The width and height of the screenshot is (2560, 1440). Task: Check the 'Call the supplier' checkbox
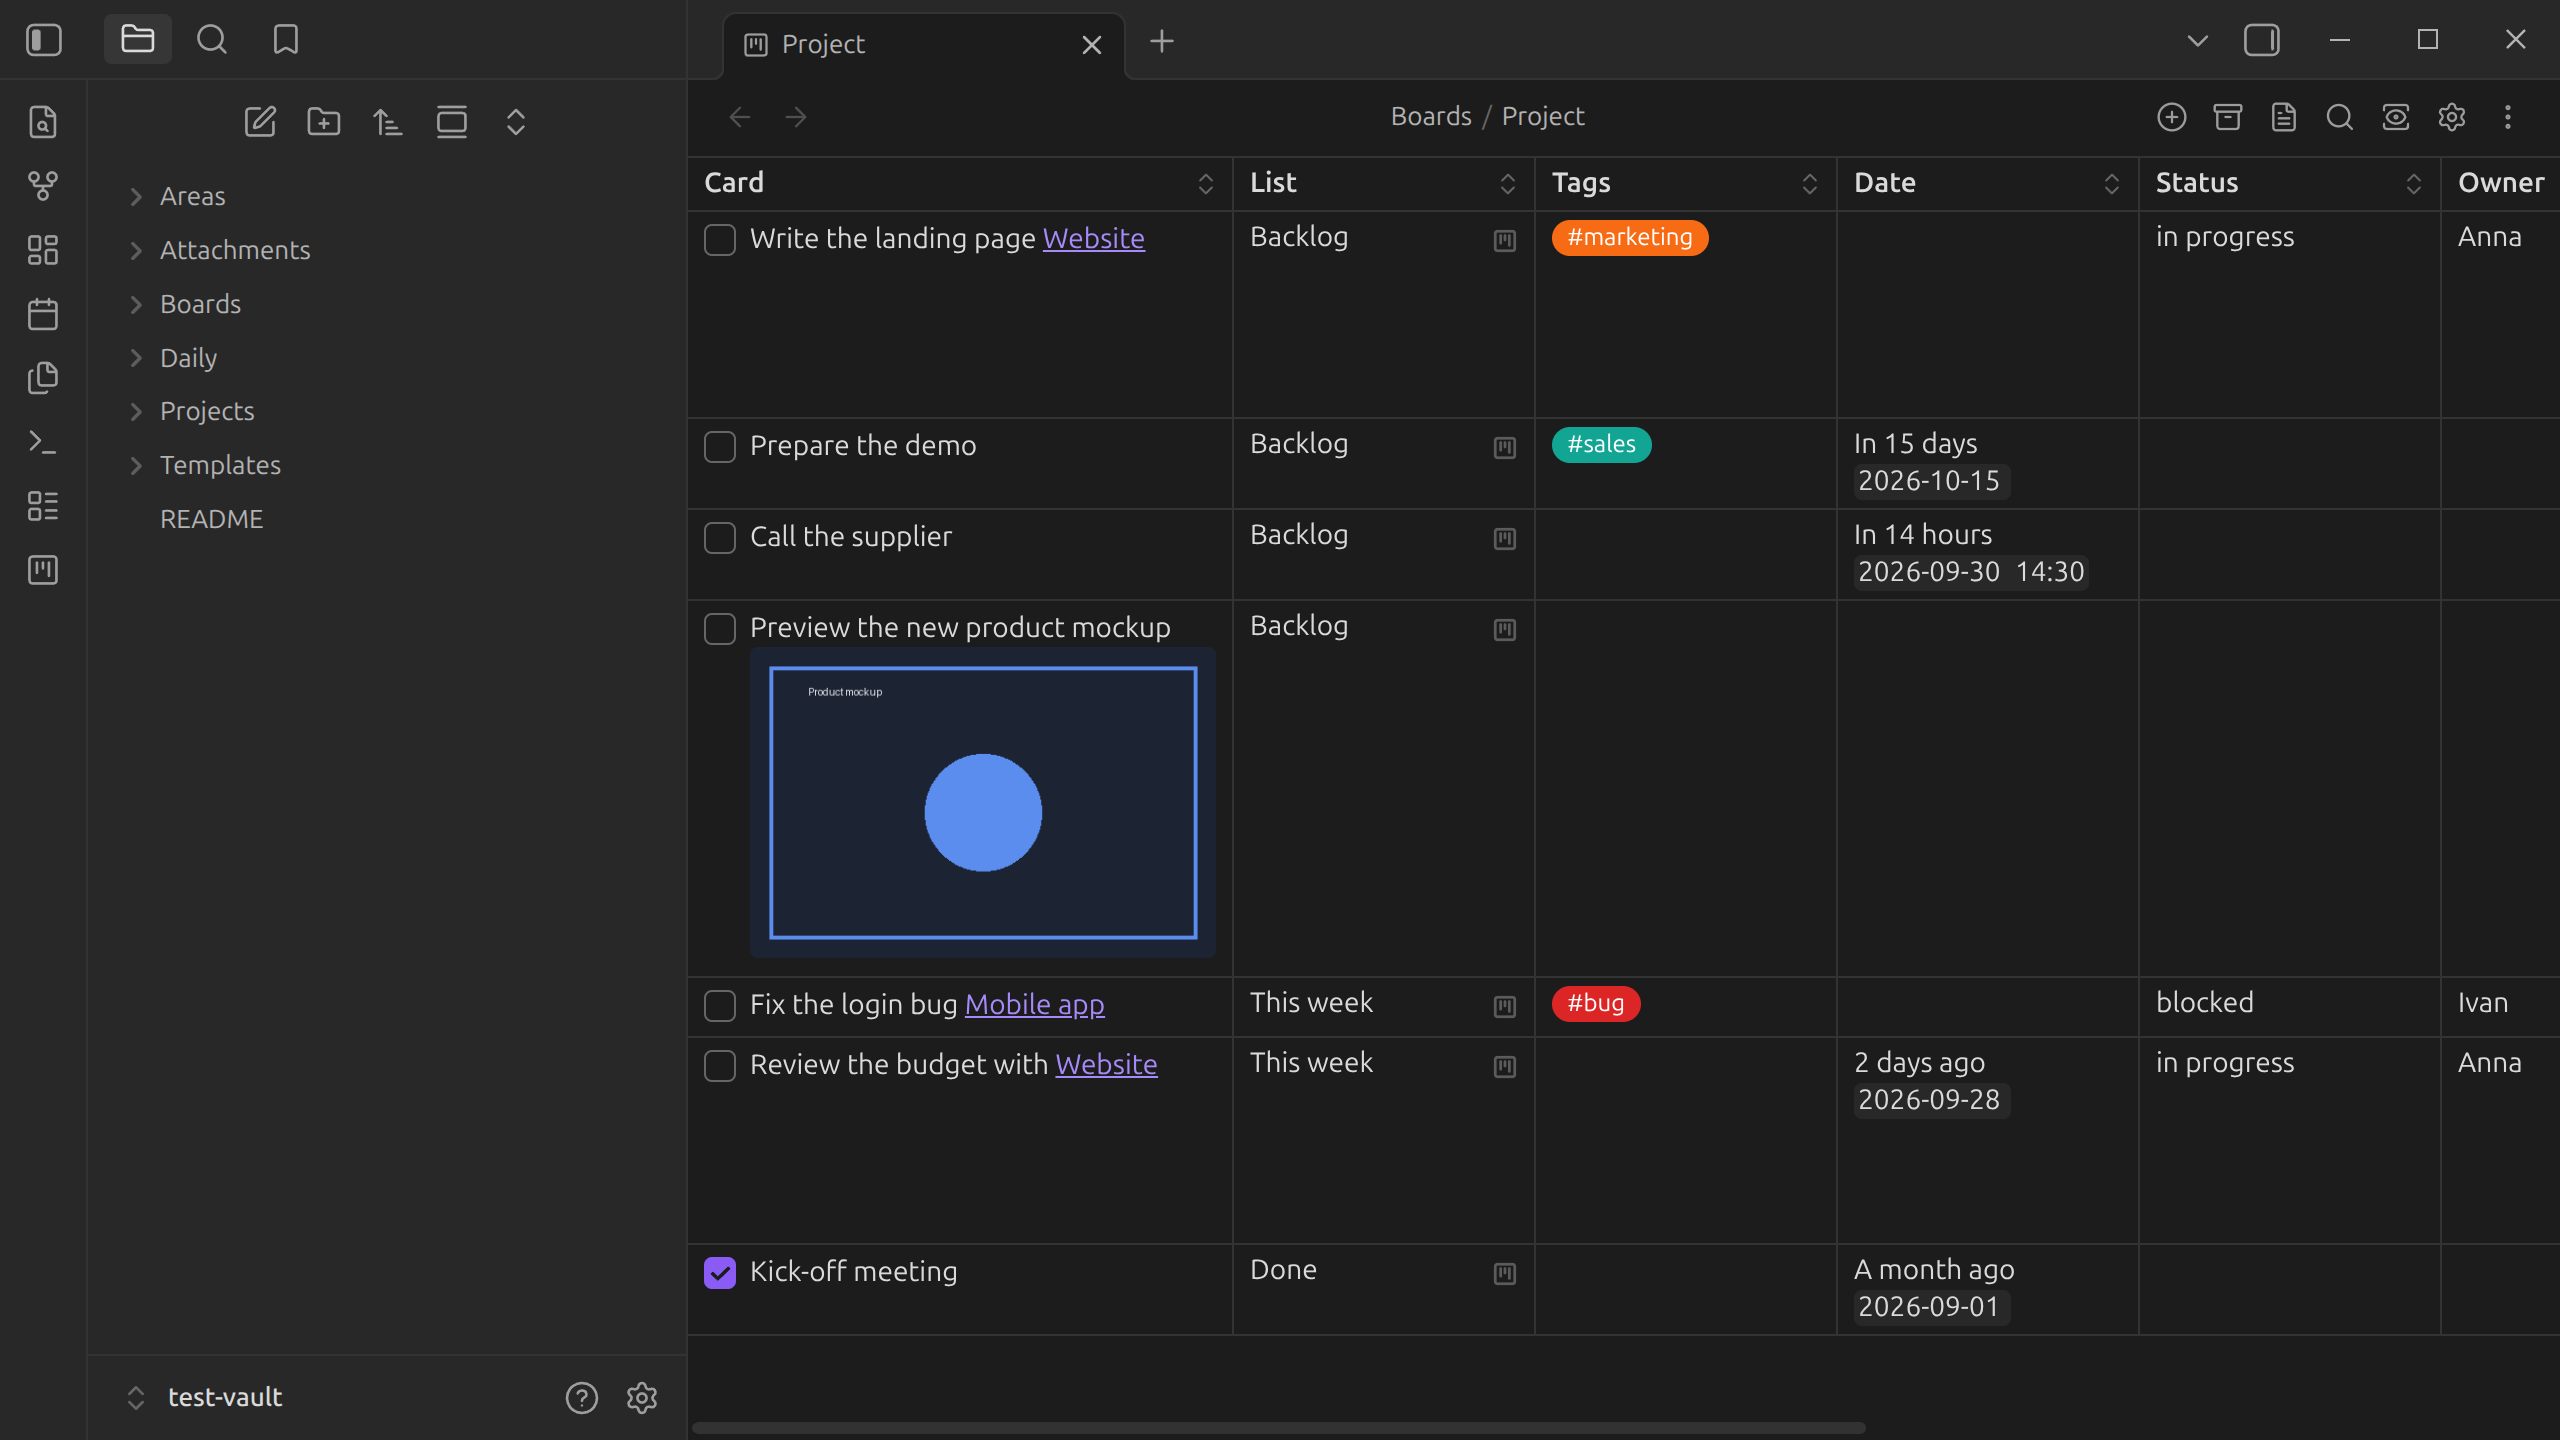point(720,538)
